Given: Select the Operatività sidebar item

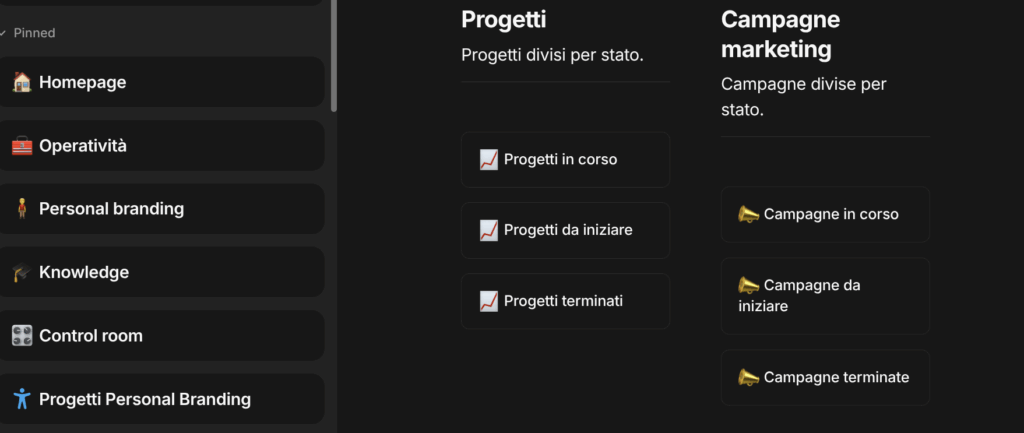Looking at the screenshot, I should coord(83,146).
